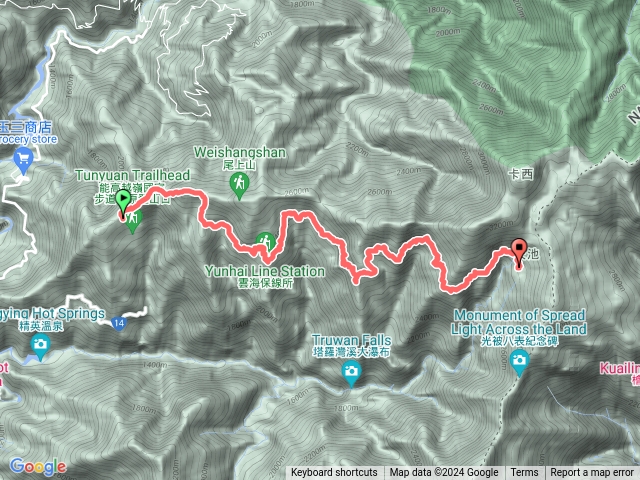The width and height of the screenshot is (640, 480).
Task: Select the hot springs camera pin
Action: pyautogui.click(x=40, y=346)
